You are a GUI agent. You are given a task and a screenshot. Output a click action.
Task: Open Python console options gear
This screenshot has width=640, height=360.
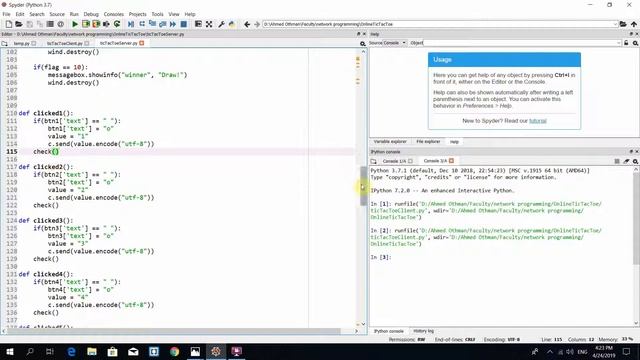tap(636, 161)
